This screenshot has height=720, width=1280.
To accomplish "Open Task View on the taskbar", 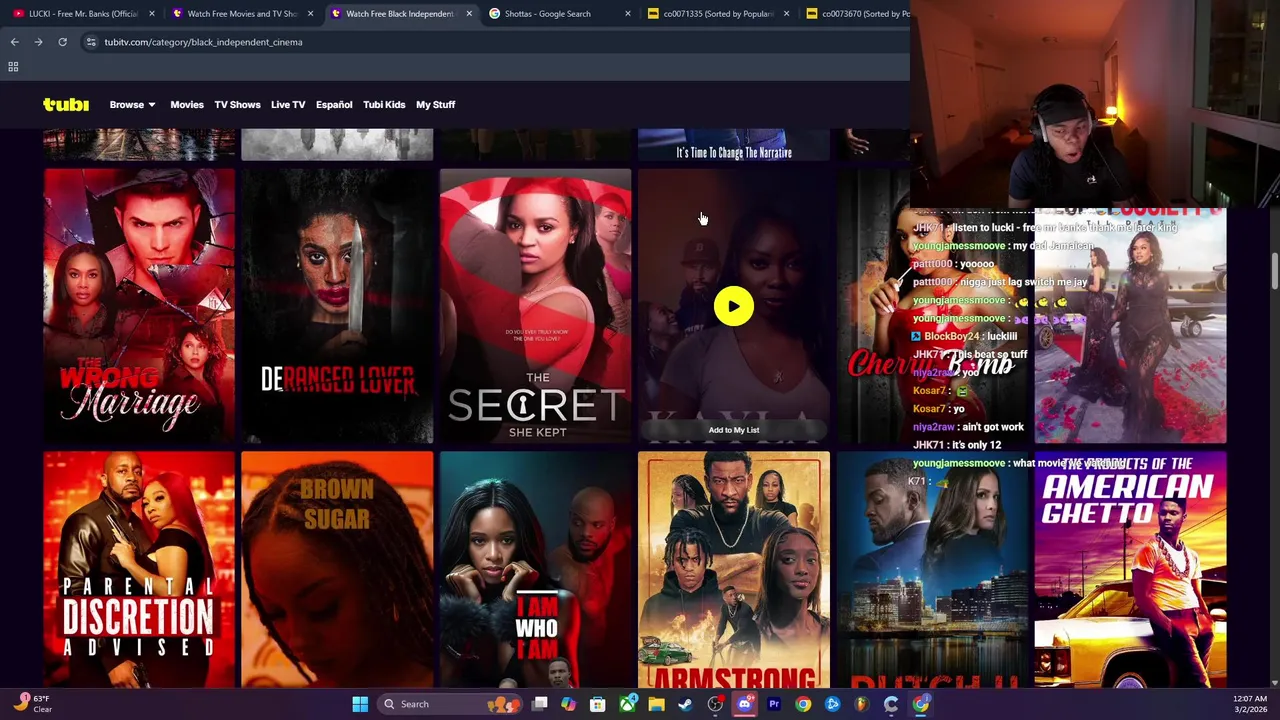I will (539, 704).
